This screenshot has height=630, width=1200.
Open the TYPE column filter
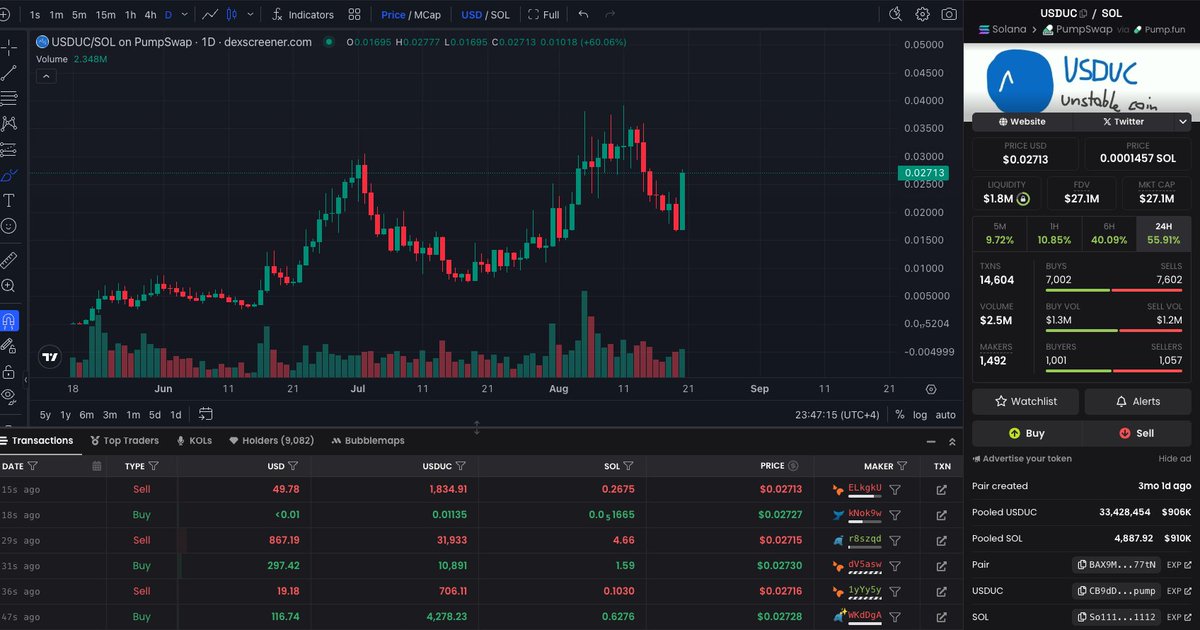click(154, 466)
